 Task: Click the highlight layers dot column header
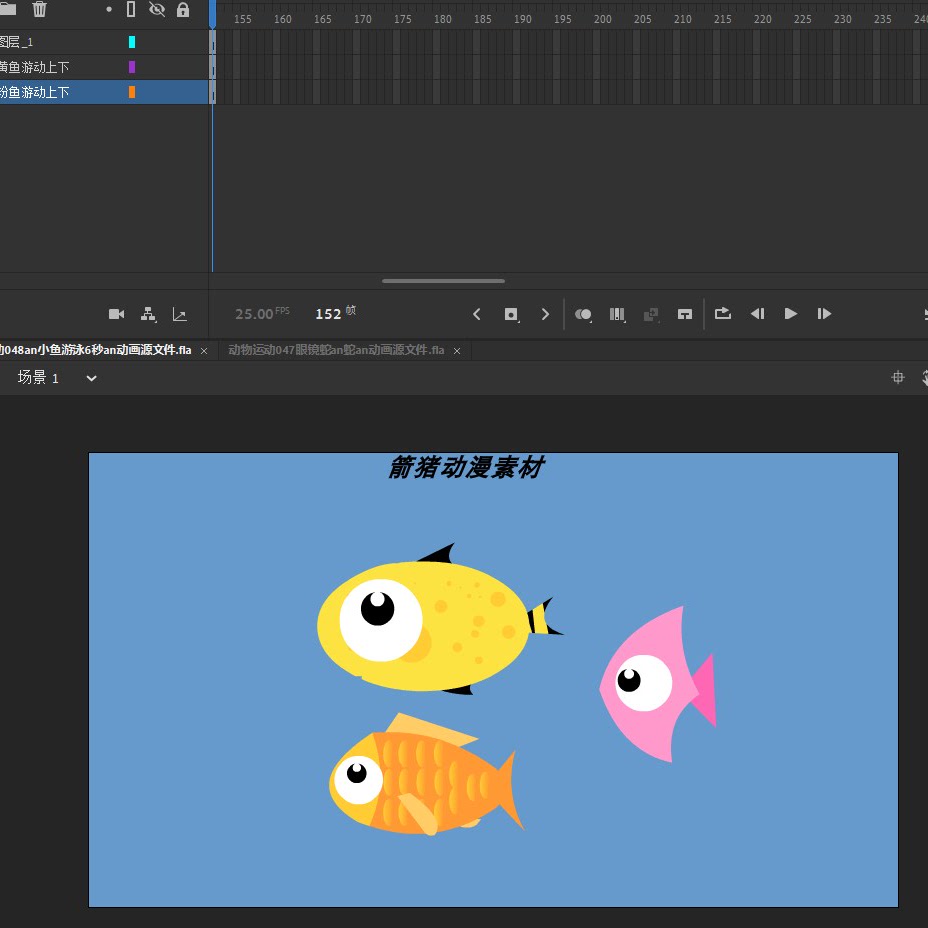tap(109, 9)
